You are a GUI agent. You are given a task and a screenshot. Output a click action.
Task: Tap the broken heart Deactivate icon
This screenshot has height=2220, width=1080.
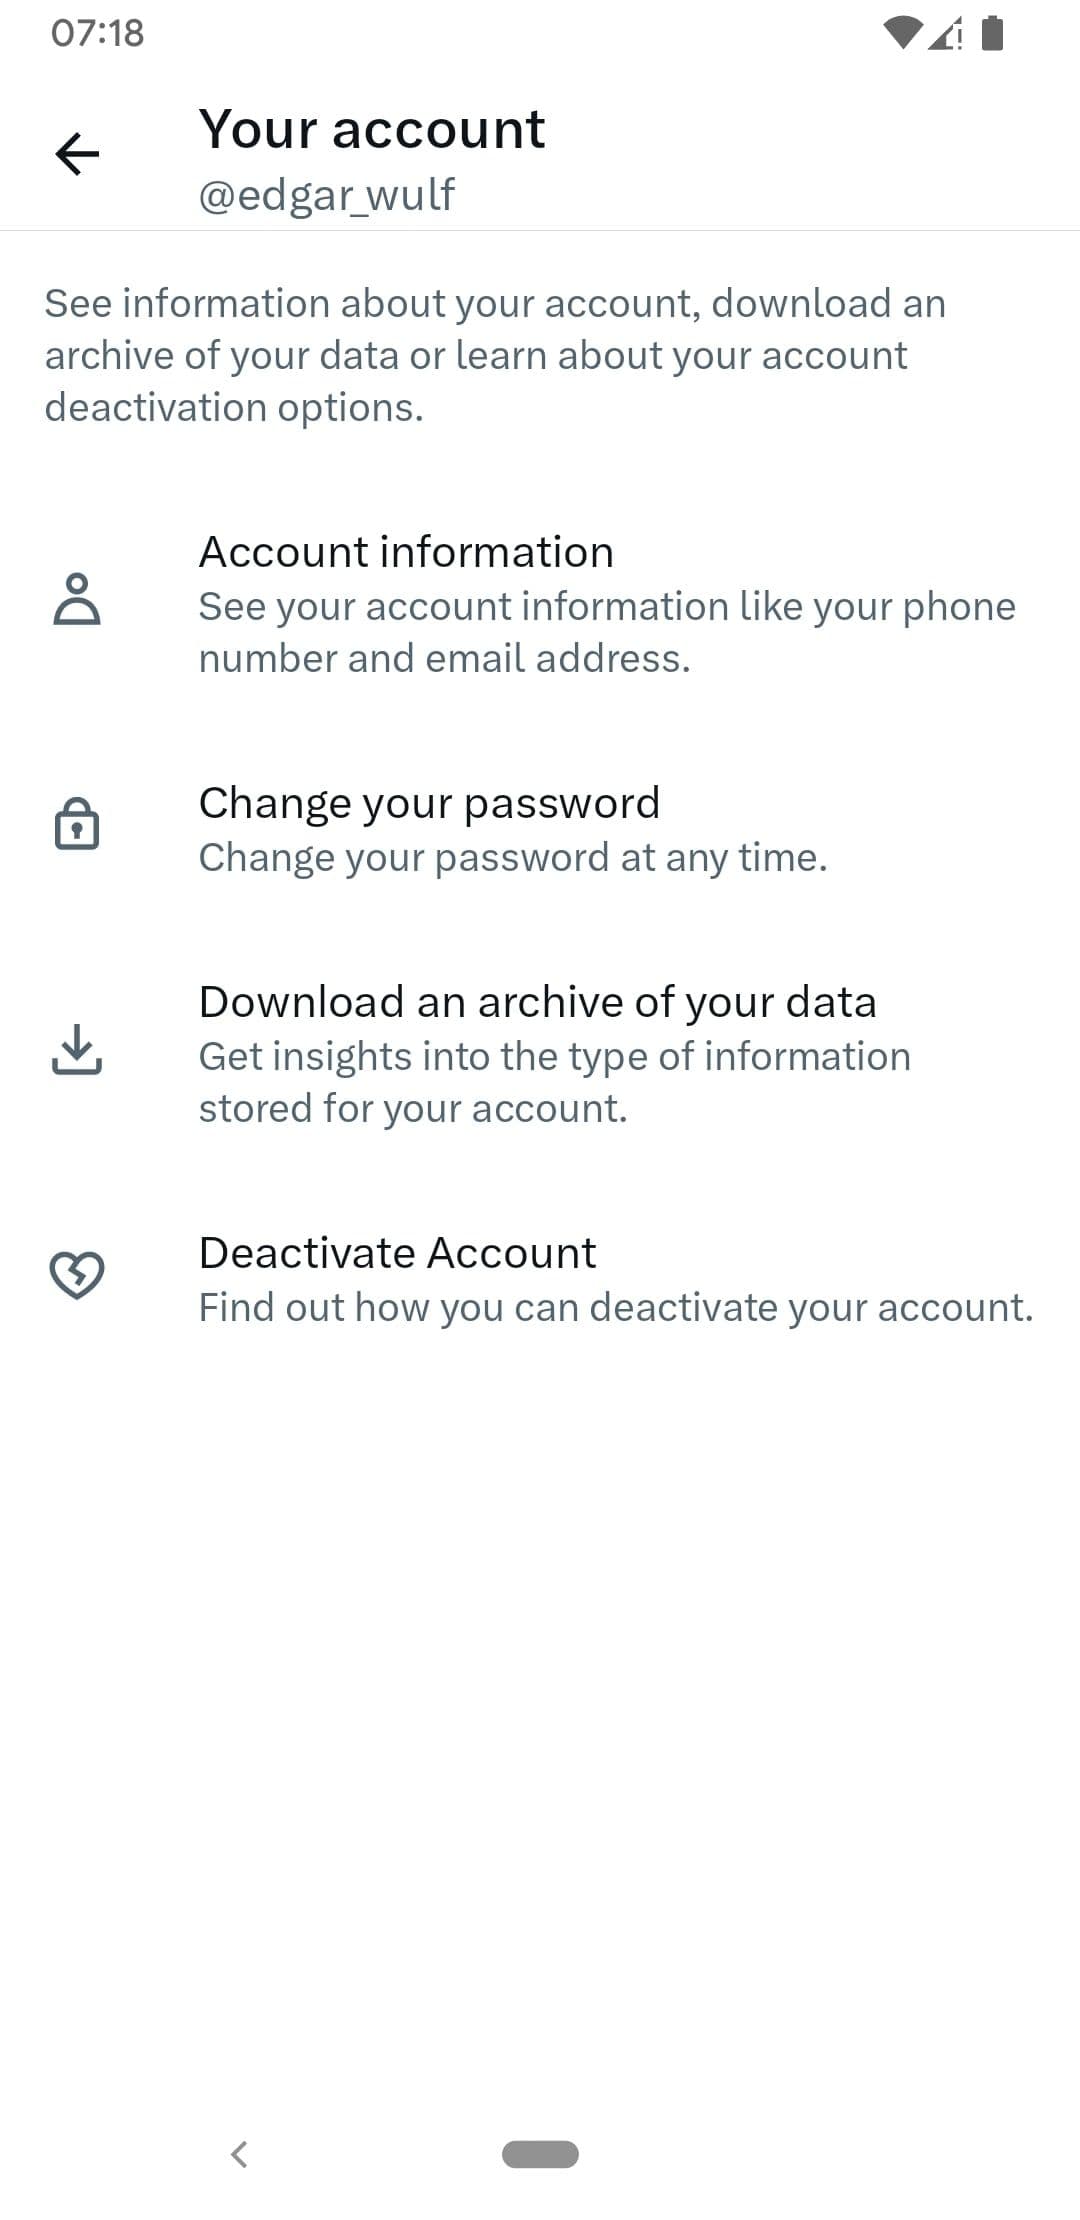[x=77, y=1275]
